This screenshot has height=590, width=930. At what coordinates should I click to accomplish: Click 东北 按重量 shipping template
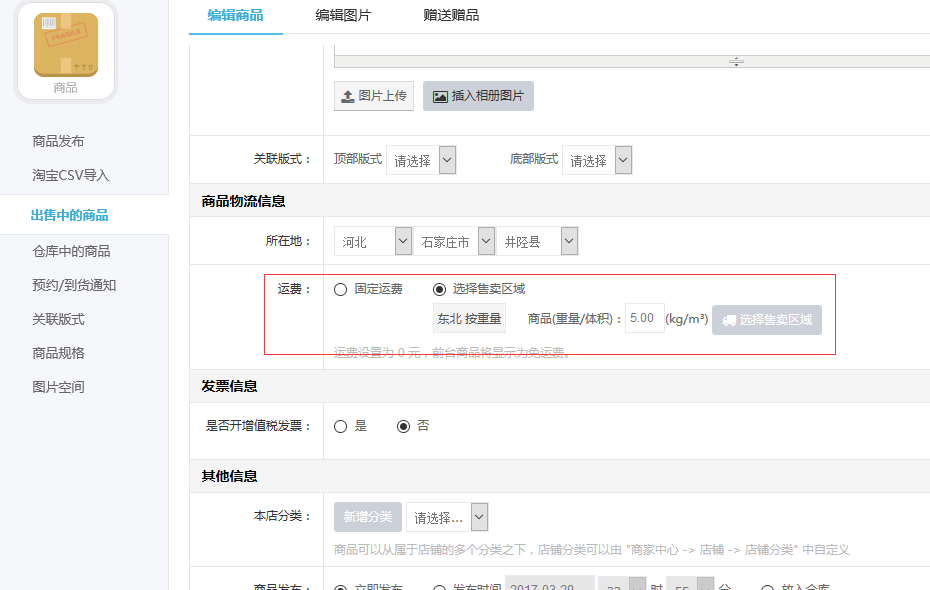click(x=469, y=319)
